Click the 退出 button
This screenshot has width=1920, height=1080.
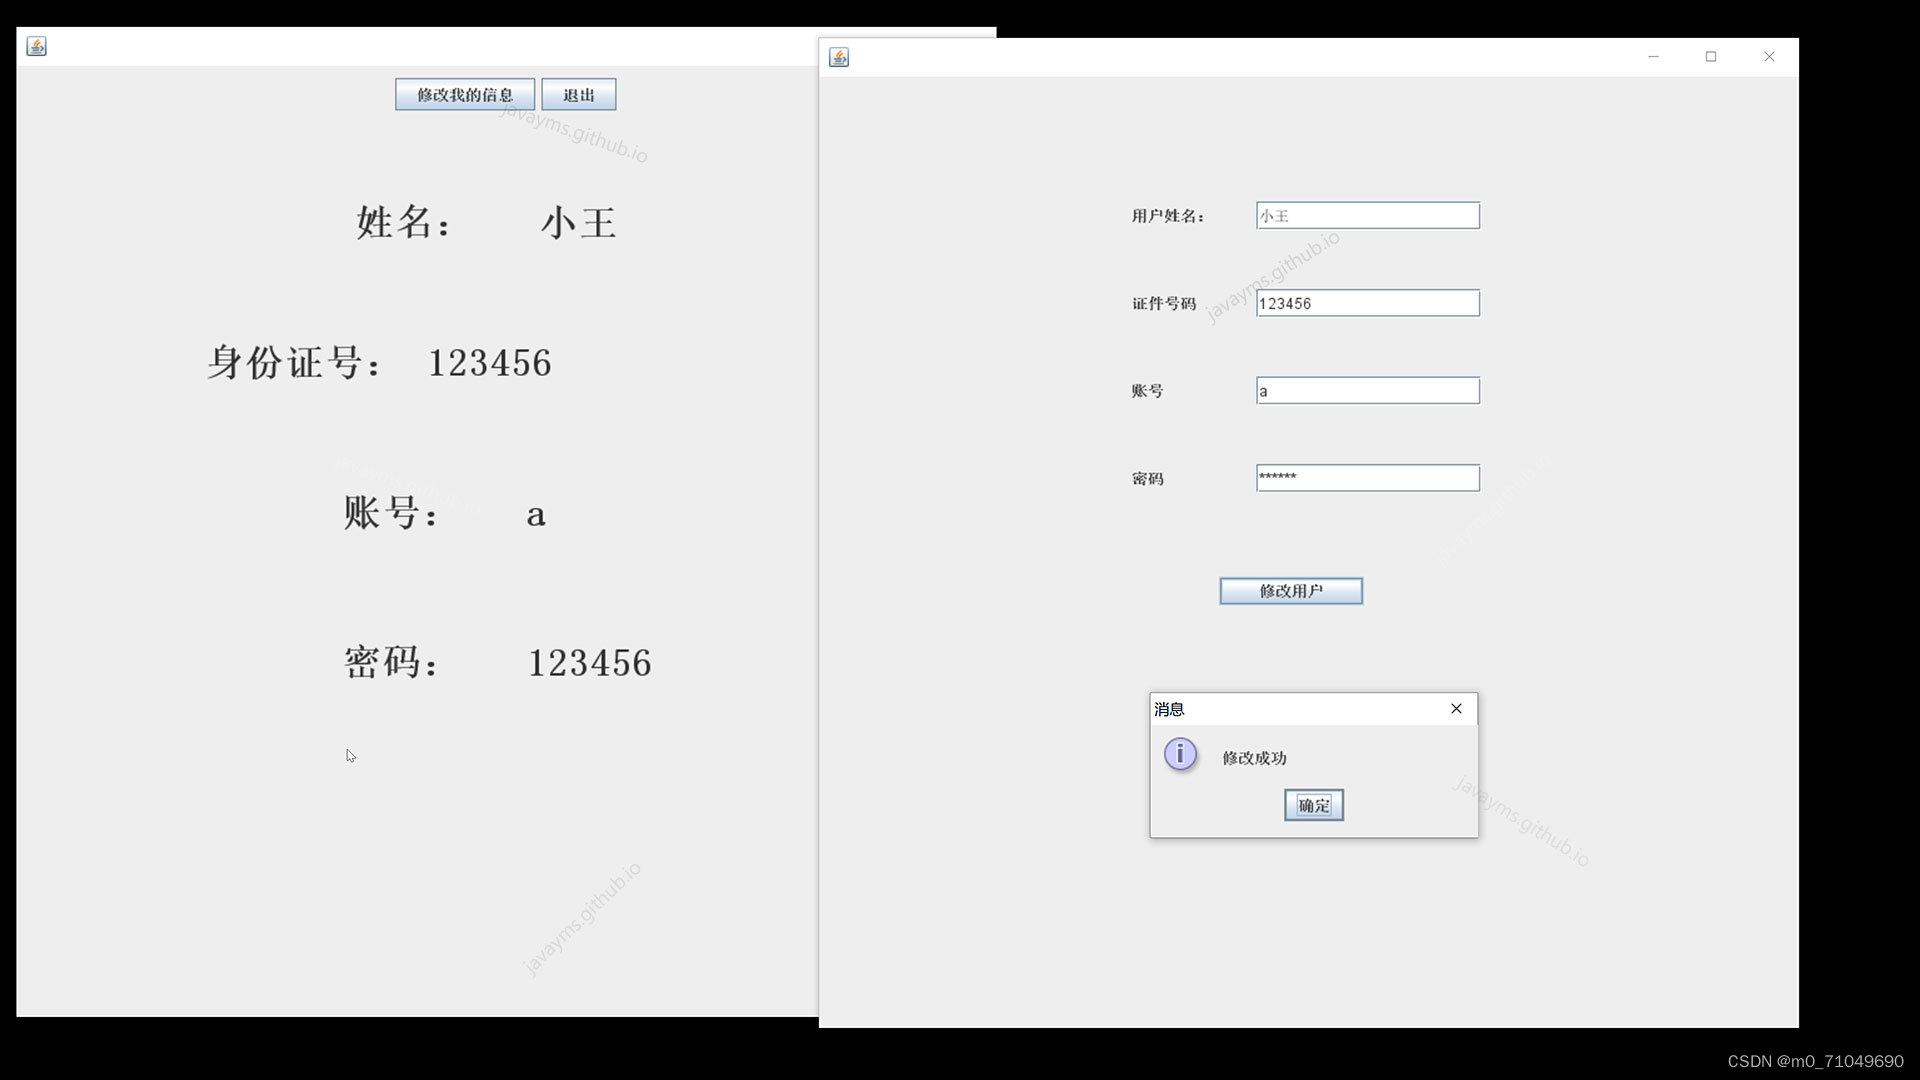(578, 95)
